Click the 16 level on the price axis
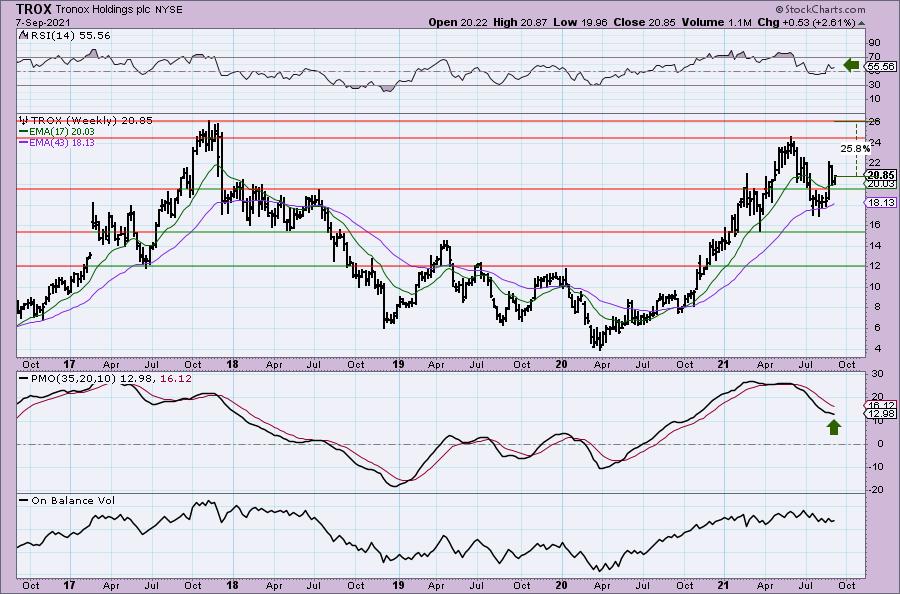The image size is (900, 594). pos(875,224)
